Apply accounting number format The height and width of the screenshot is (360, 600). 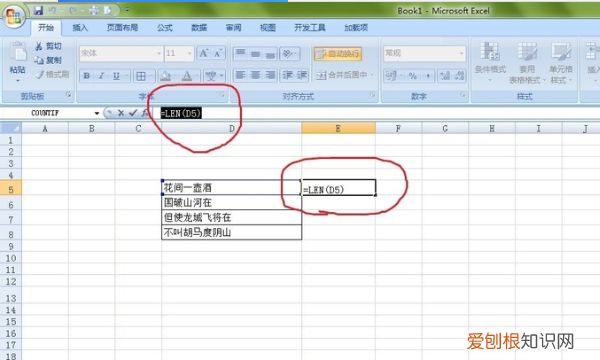[391, 76]
